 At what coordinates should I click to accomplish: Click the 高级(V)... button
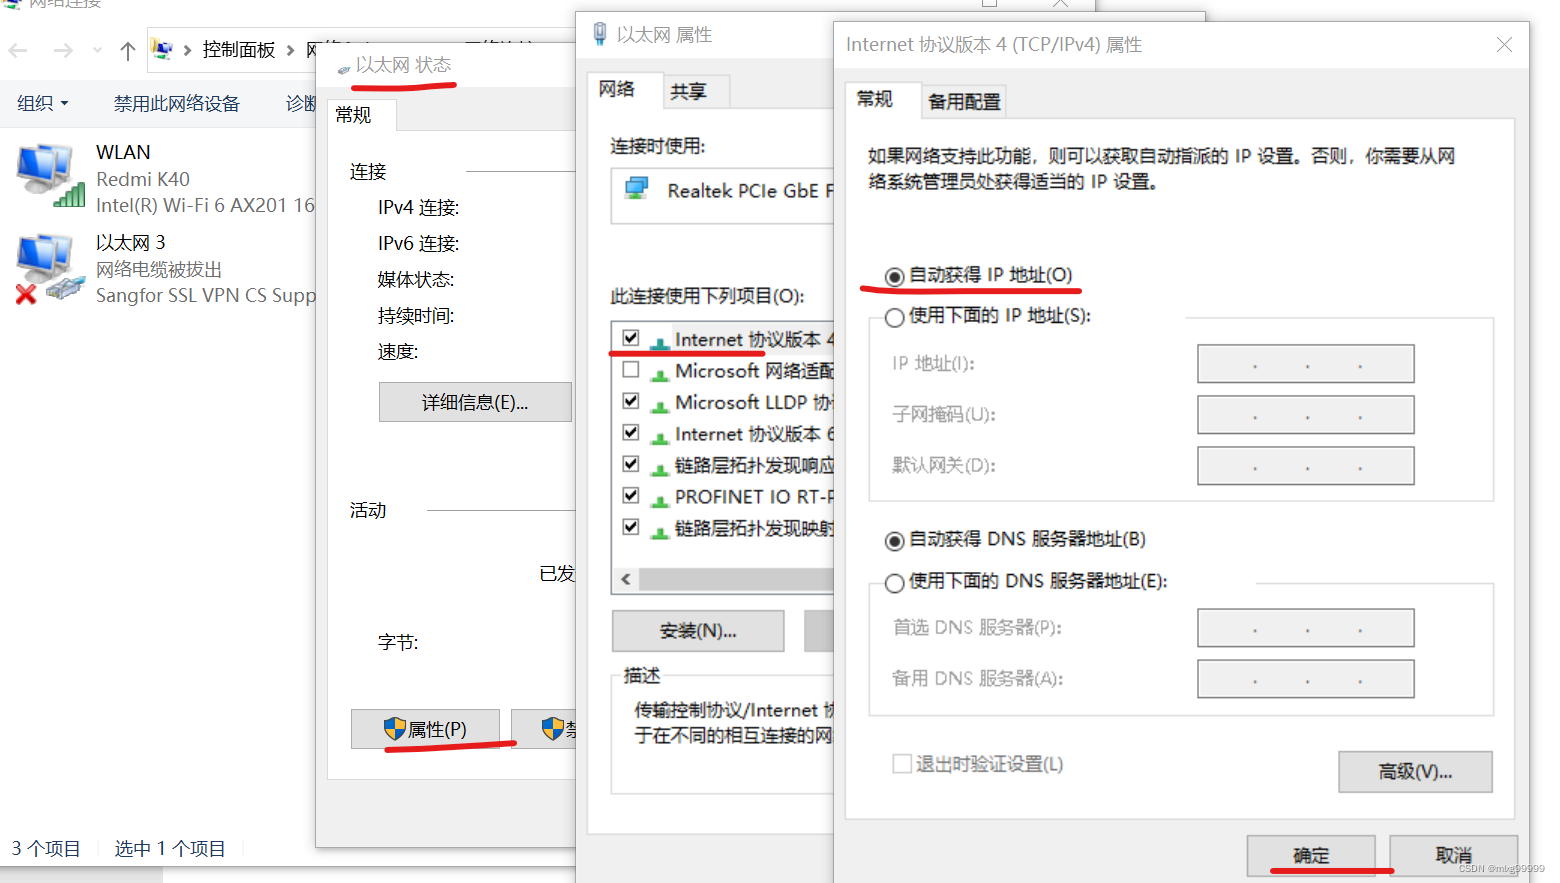tap(1415, 772)
